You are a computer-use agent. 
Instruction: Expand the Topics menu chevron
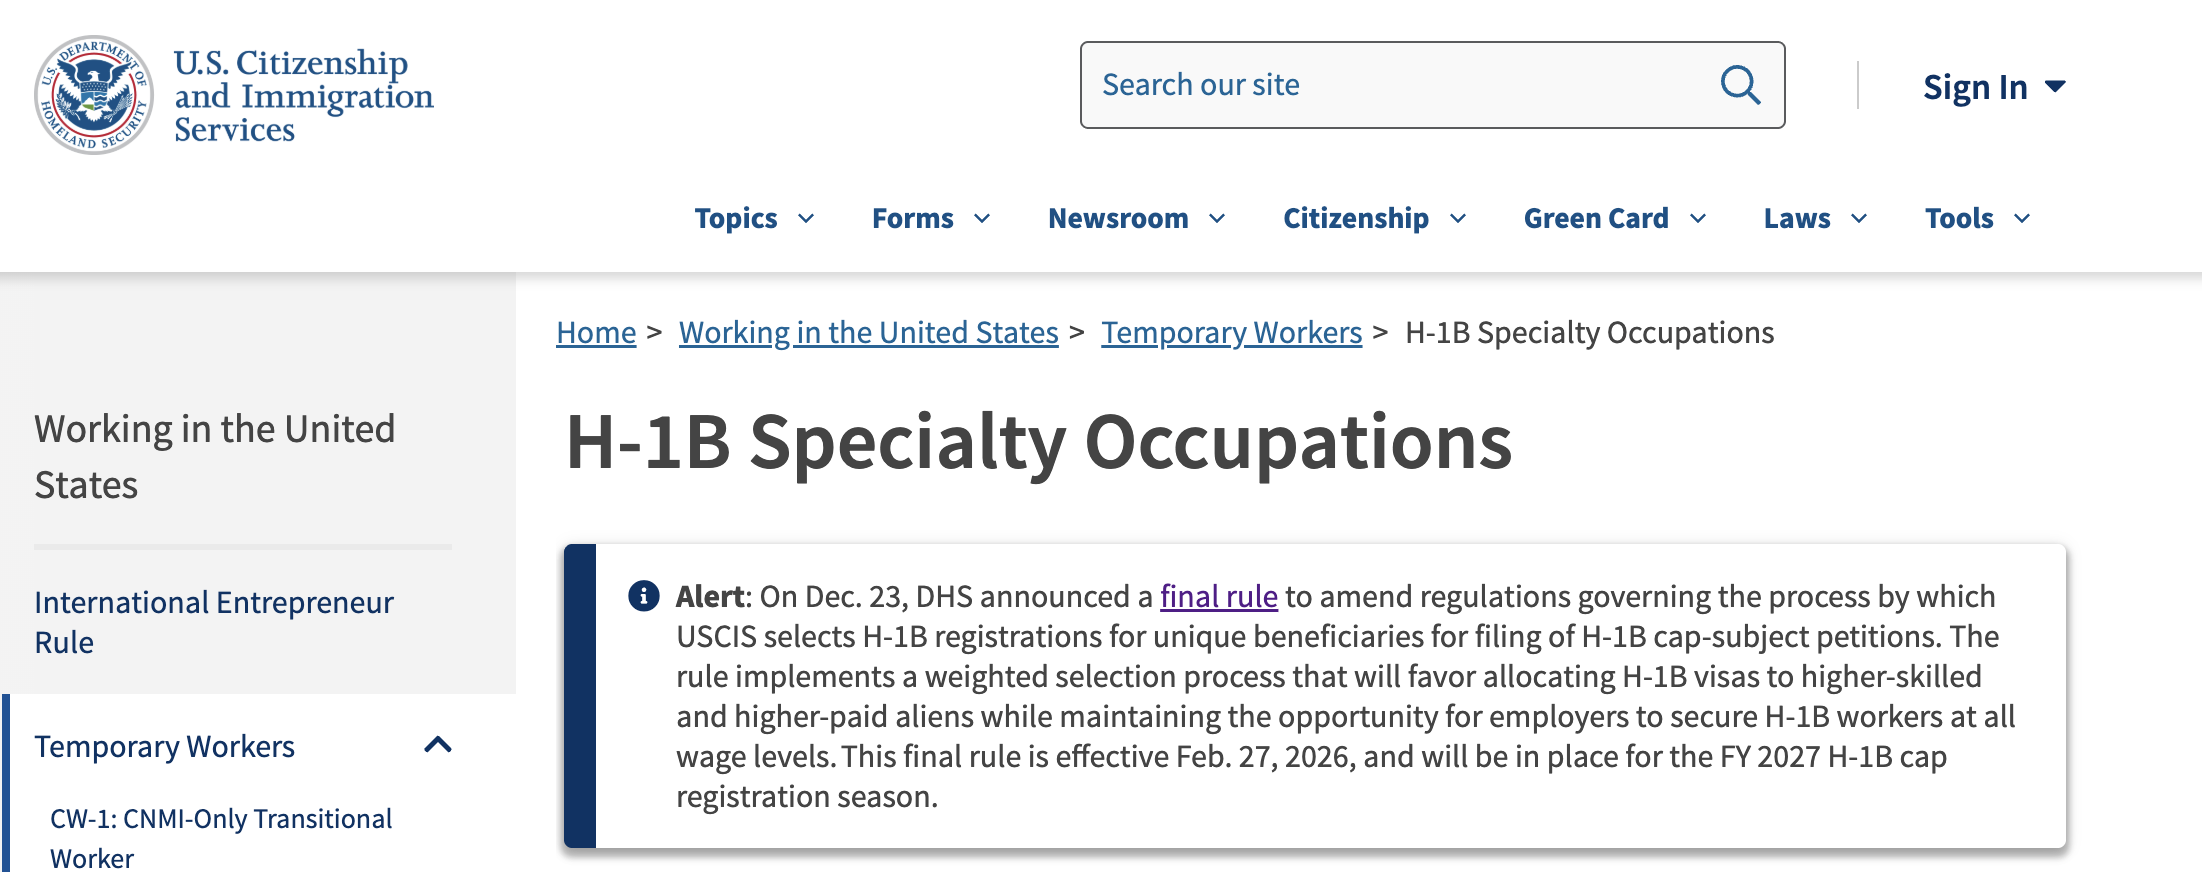[806, 219]
